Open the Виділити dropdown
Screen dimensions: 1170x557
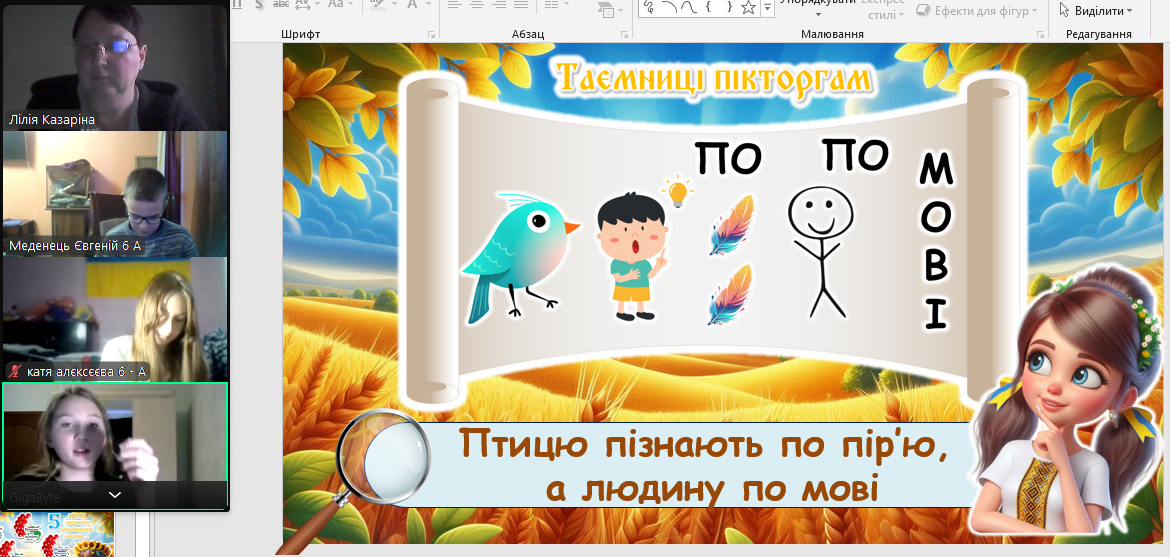tap(1095, 10)
